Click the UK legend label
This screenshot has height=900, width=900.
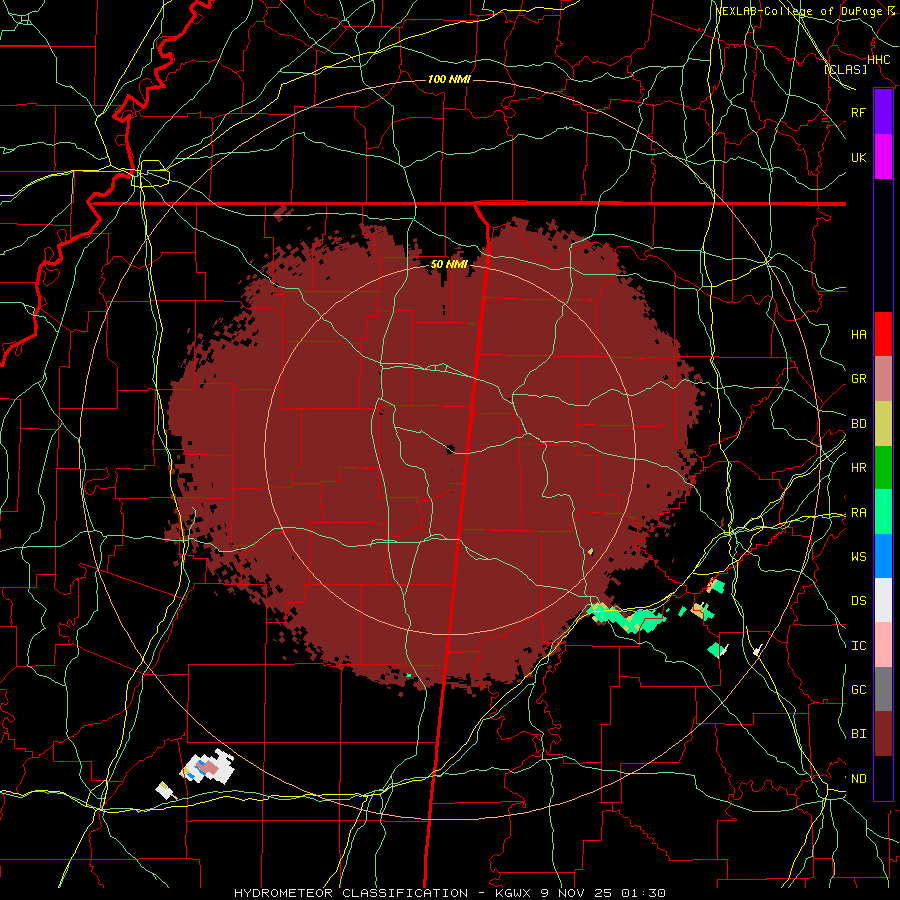click(858, 157)
